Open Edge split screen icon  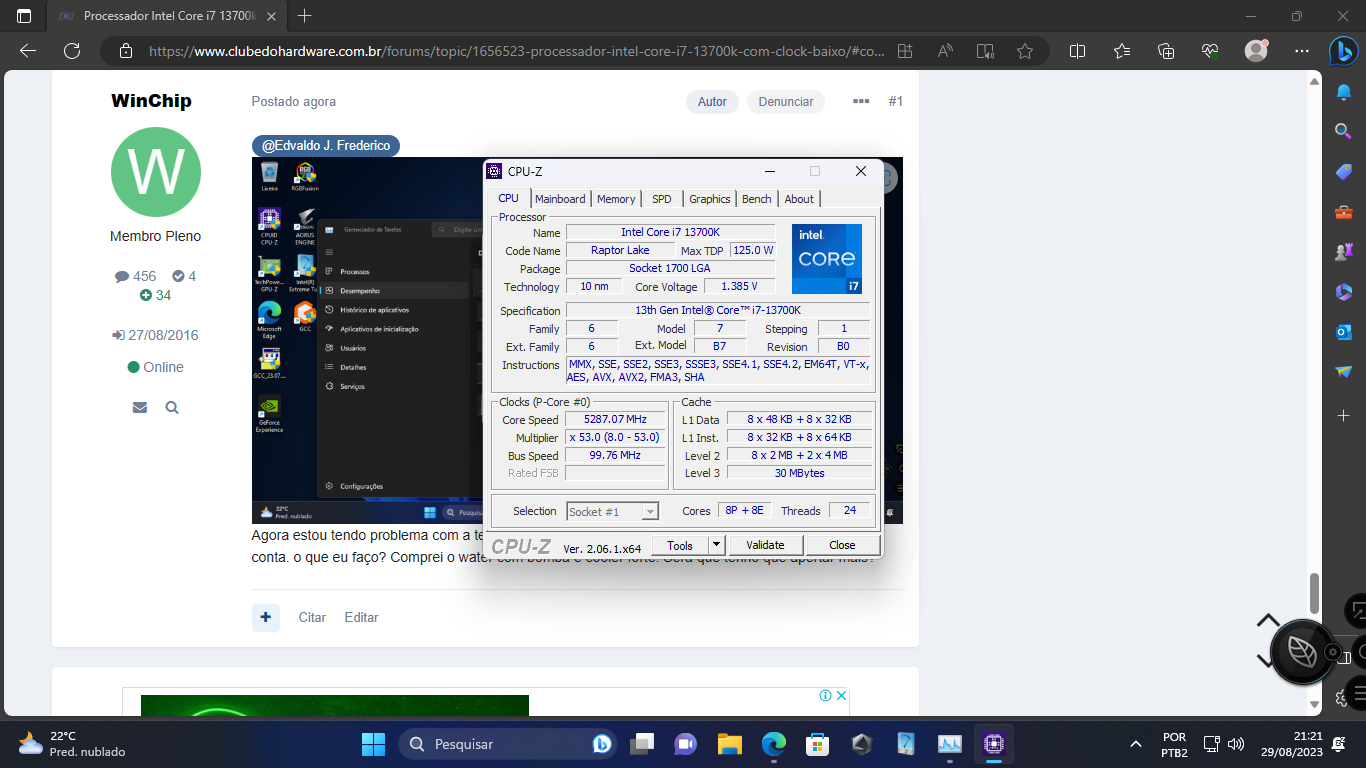(x=1078, y=51)
